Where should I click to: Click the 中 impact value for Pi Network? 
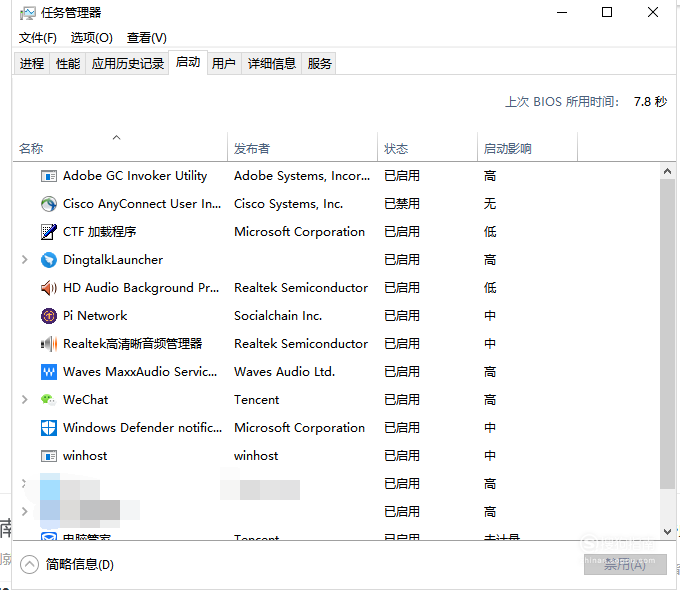click(x=490, y=316)
